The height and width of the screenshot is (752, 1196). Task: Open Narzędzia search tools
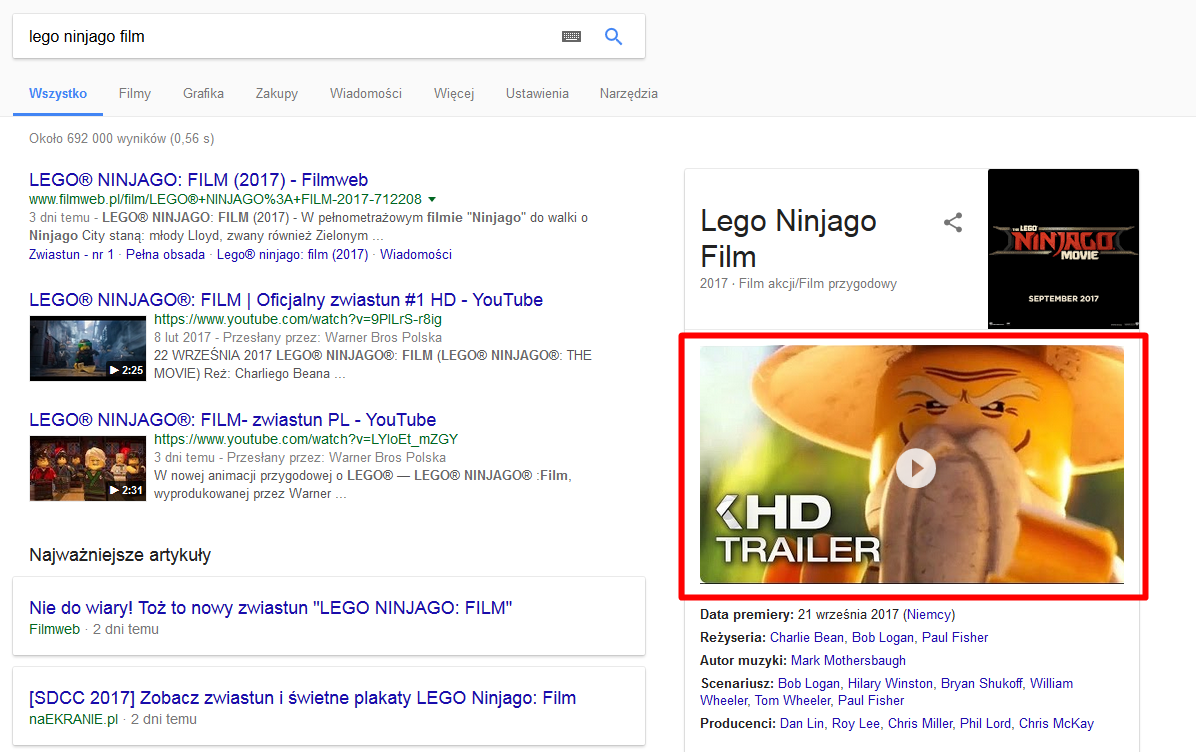tap(629, 93)
